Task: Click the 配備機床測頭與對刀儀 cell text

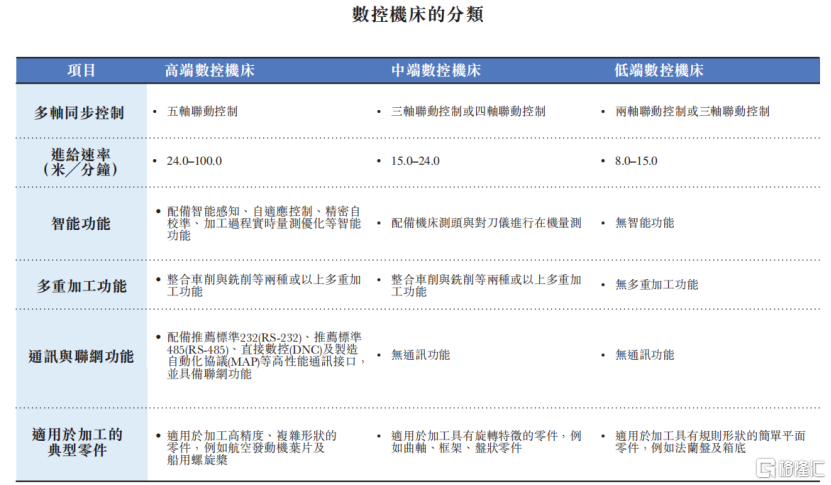Action: pyautogui.click(x=486, y=223)
